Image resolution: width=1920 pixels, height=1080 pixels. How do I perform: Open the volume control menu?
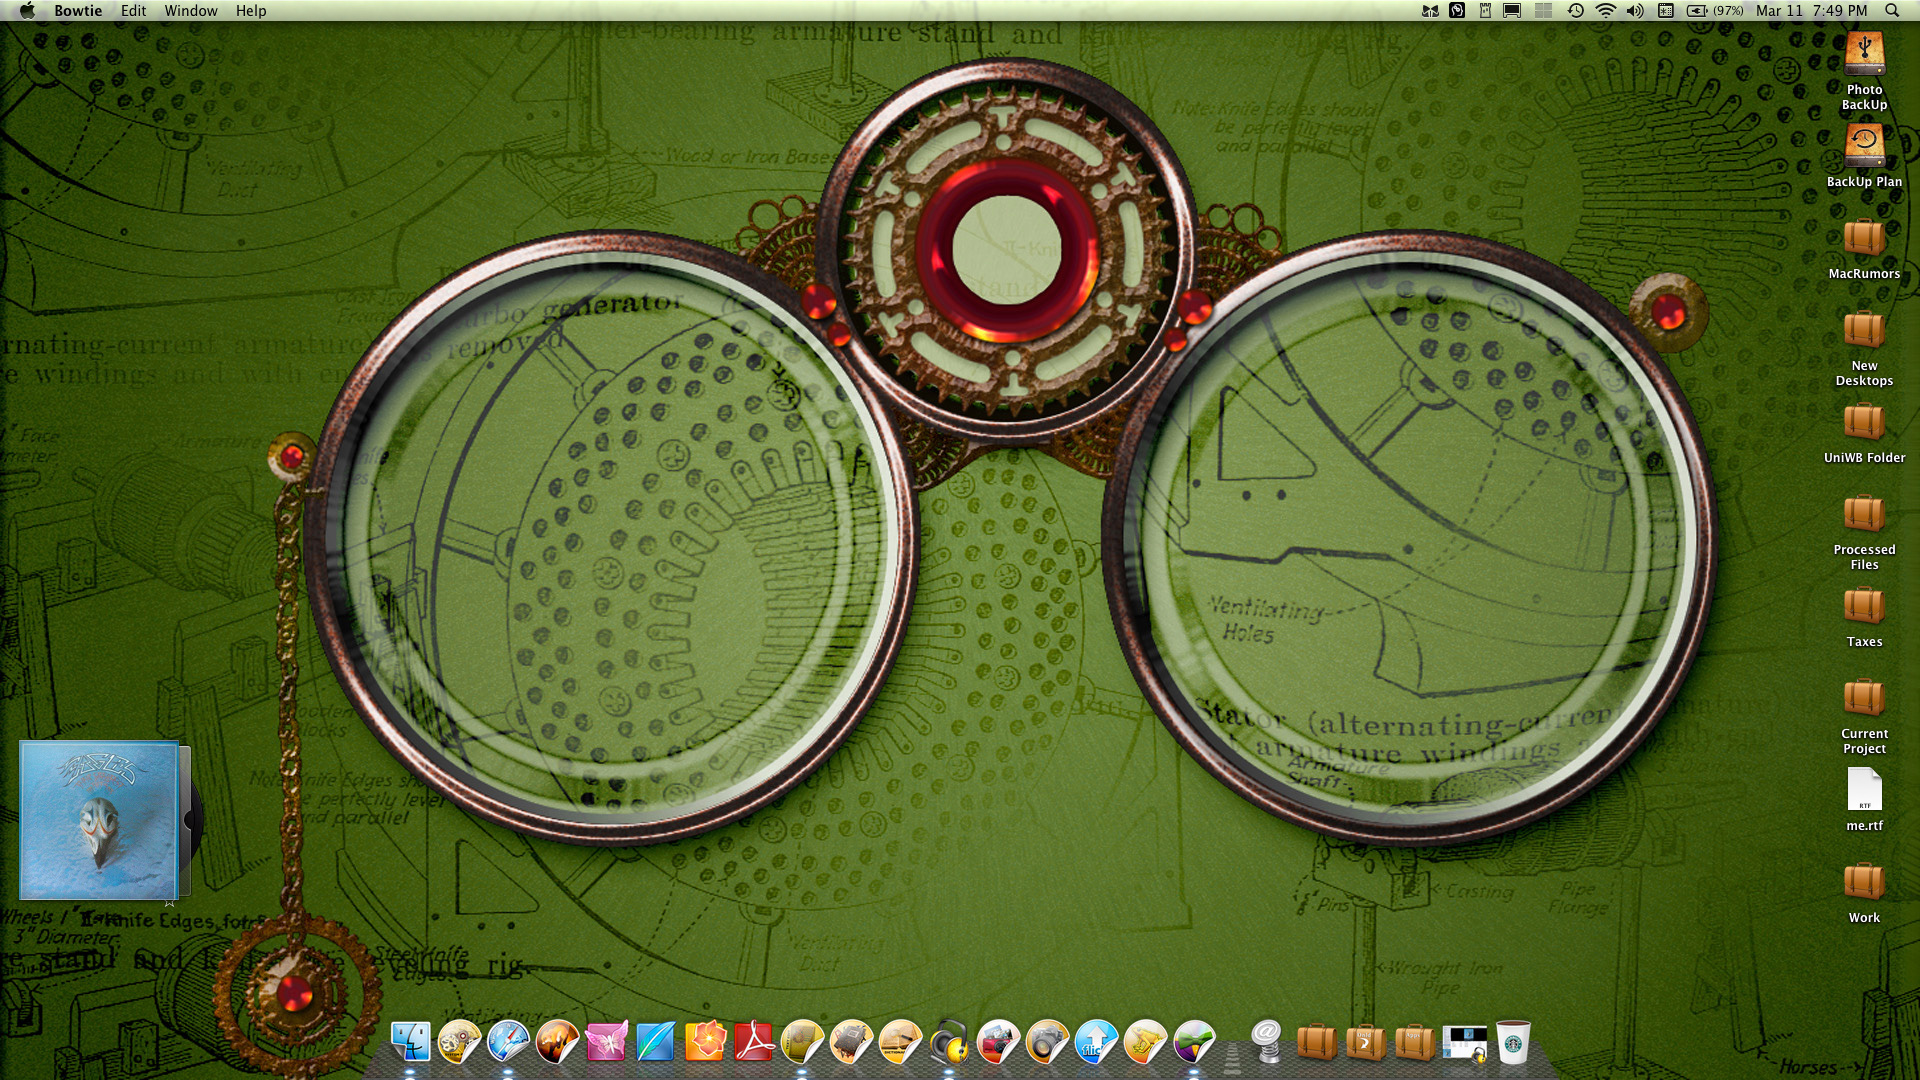click(1635, 11)
